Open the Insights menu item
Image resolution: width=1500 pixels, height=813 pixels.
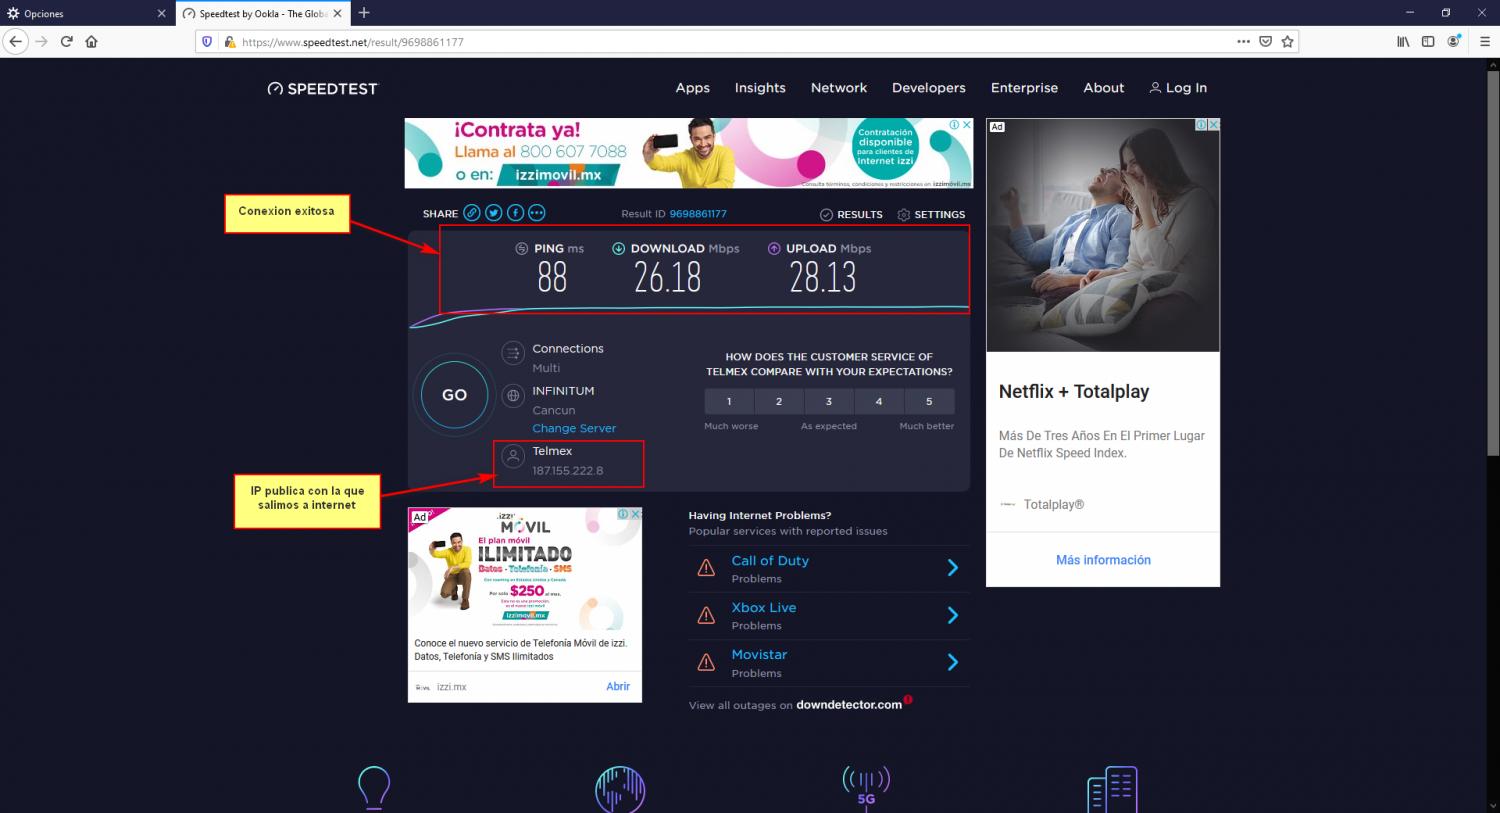[760, 88]
